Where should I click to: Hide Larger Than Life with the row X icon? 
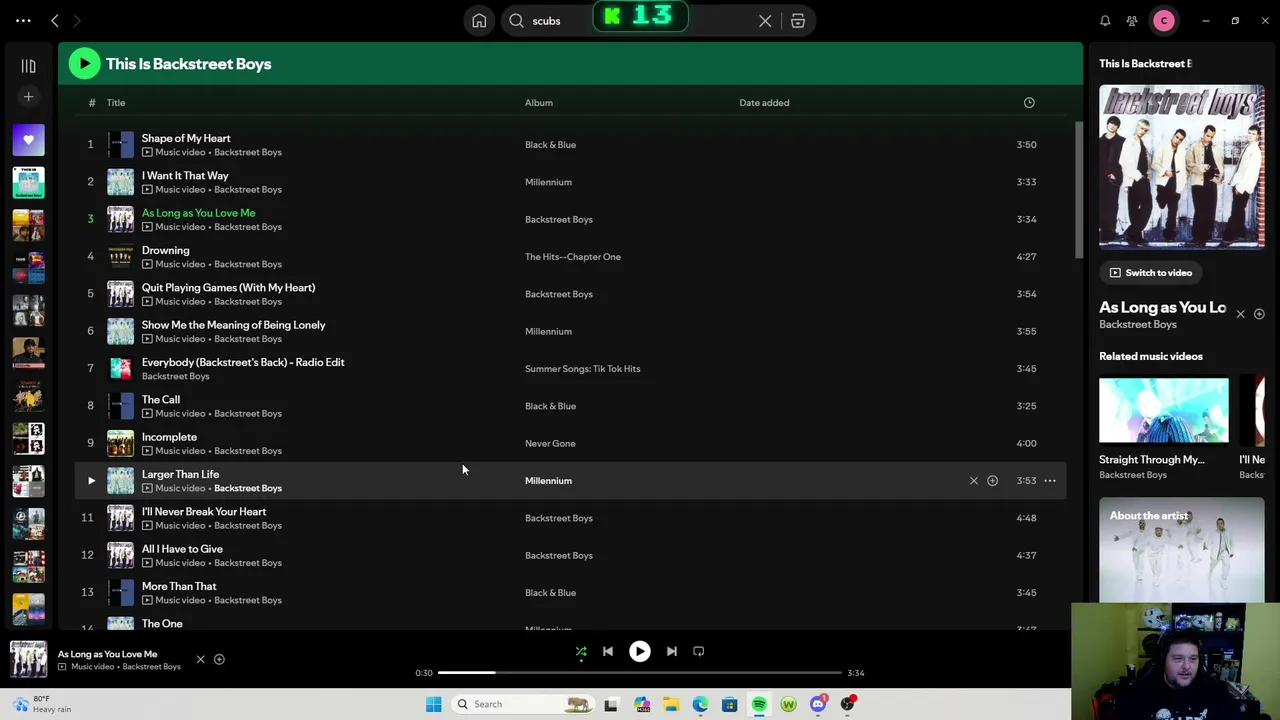973,481
